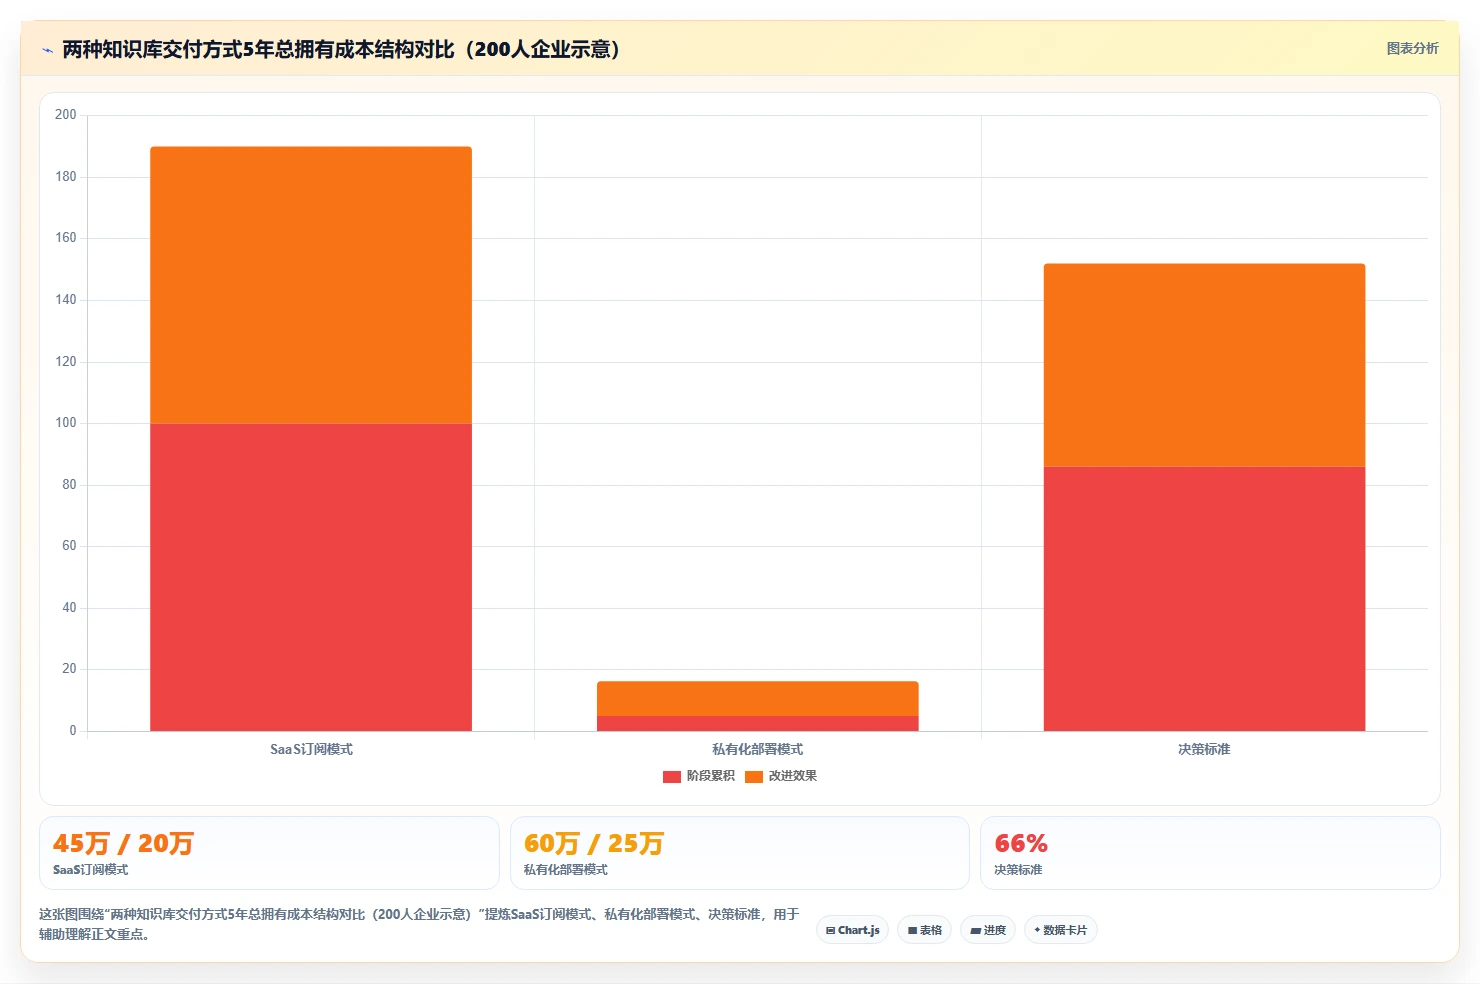Click the description paragraph starting 这张图围绕
1480x984 pixels.
[x=419, y=924]
